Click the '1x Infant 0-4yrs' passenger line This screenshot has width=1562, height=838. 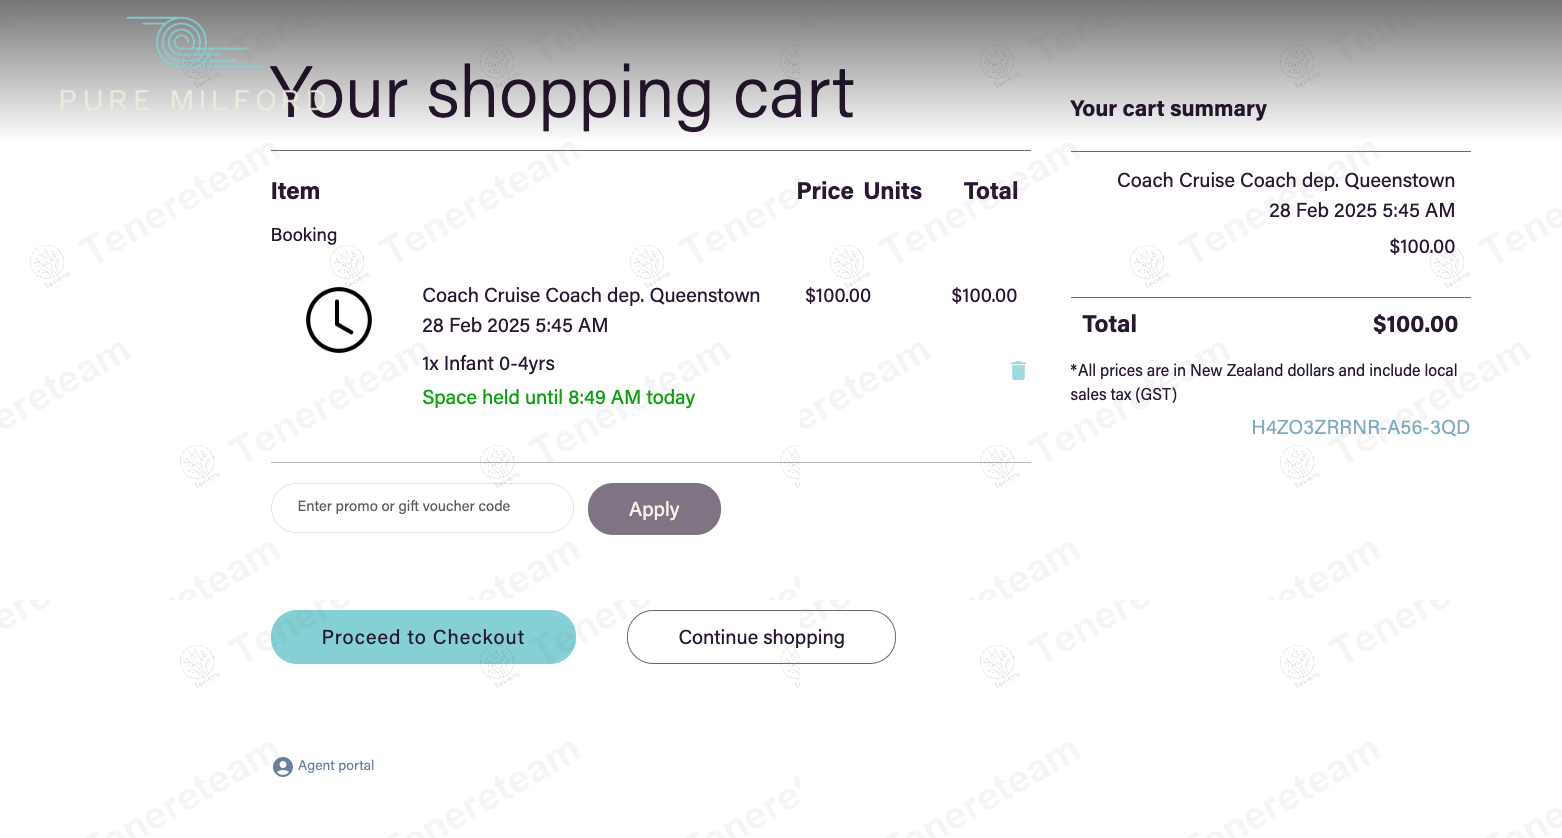click(x=488, y=364)
